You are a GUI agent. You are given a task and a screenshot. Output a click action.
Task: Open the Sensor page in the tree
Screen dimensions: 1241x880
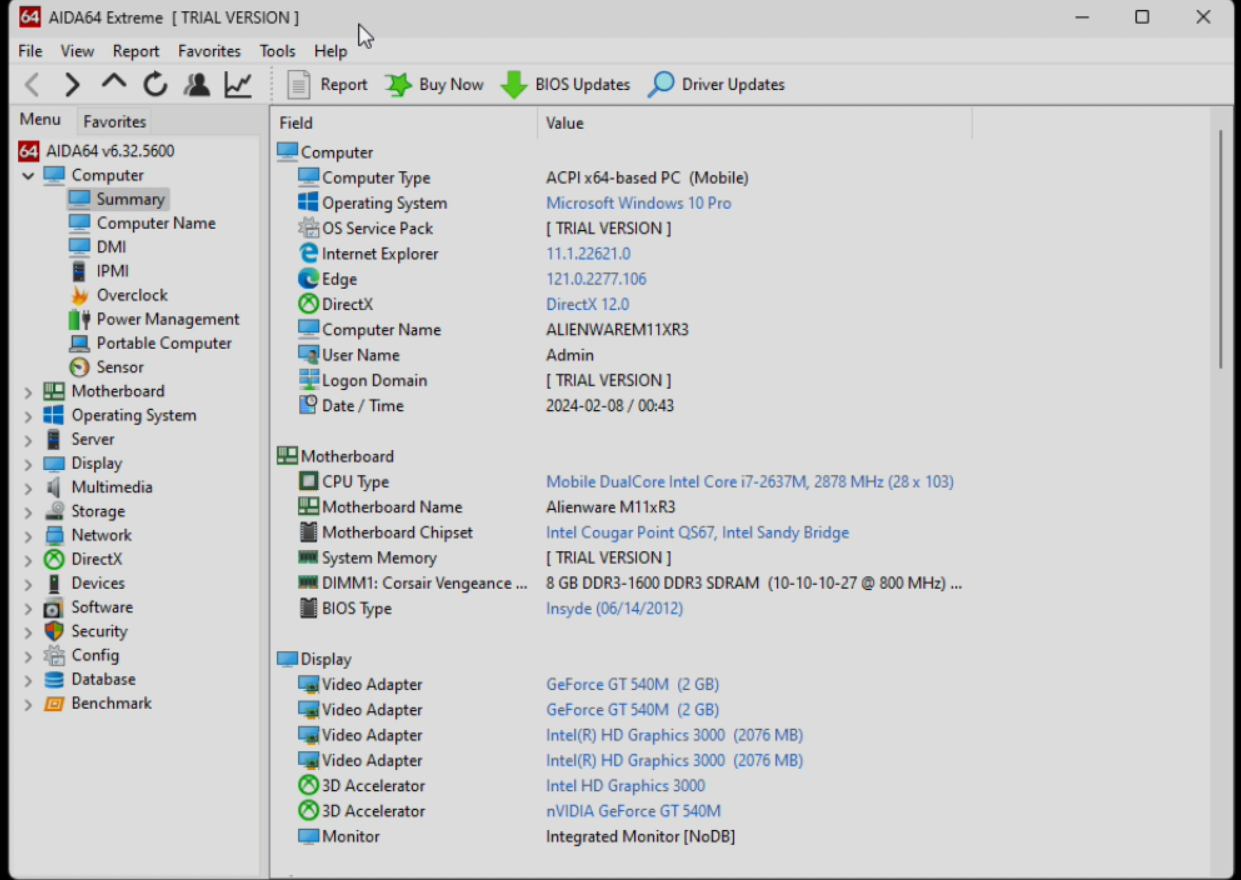[106, 367]
